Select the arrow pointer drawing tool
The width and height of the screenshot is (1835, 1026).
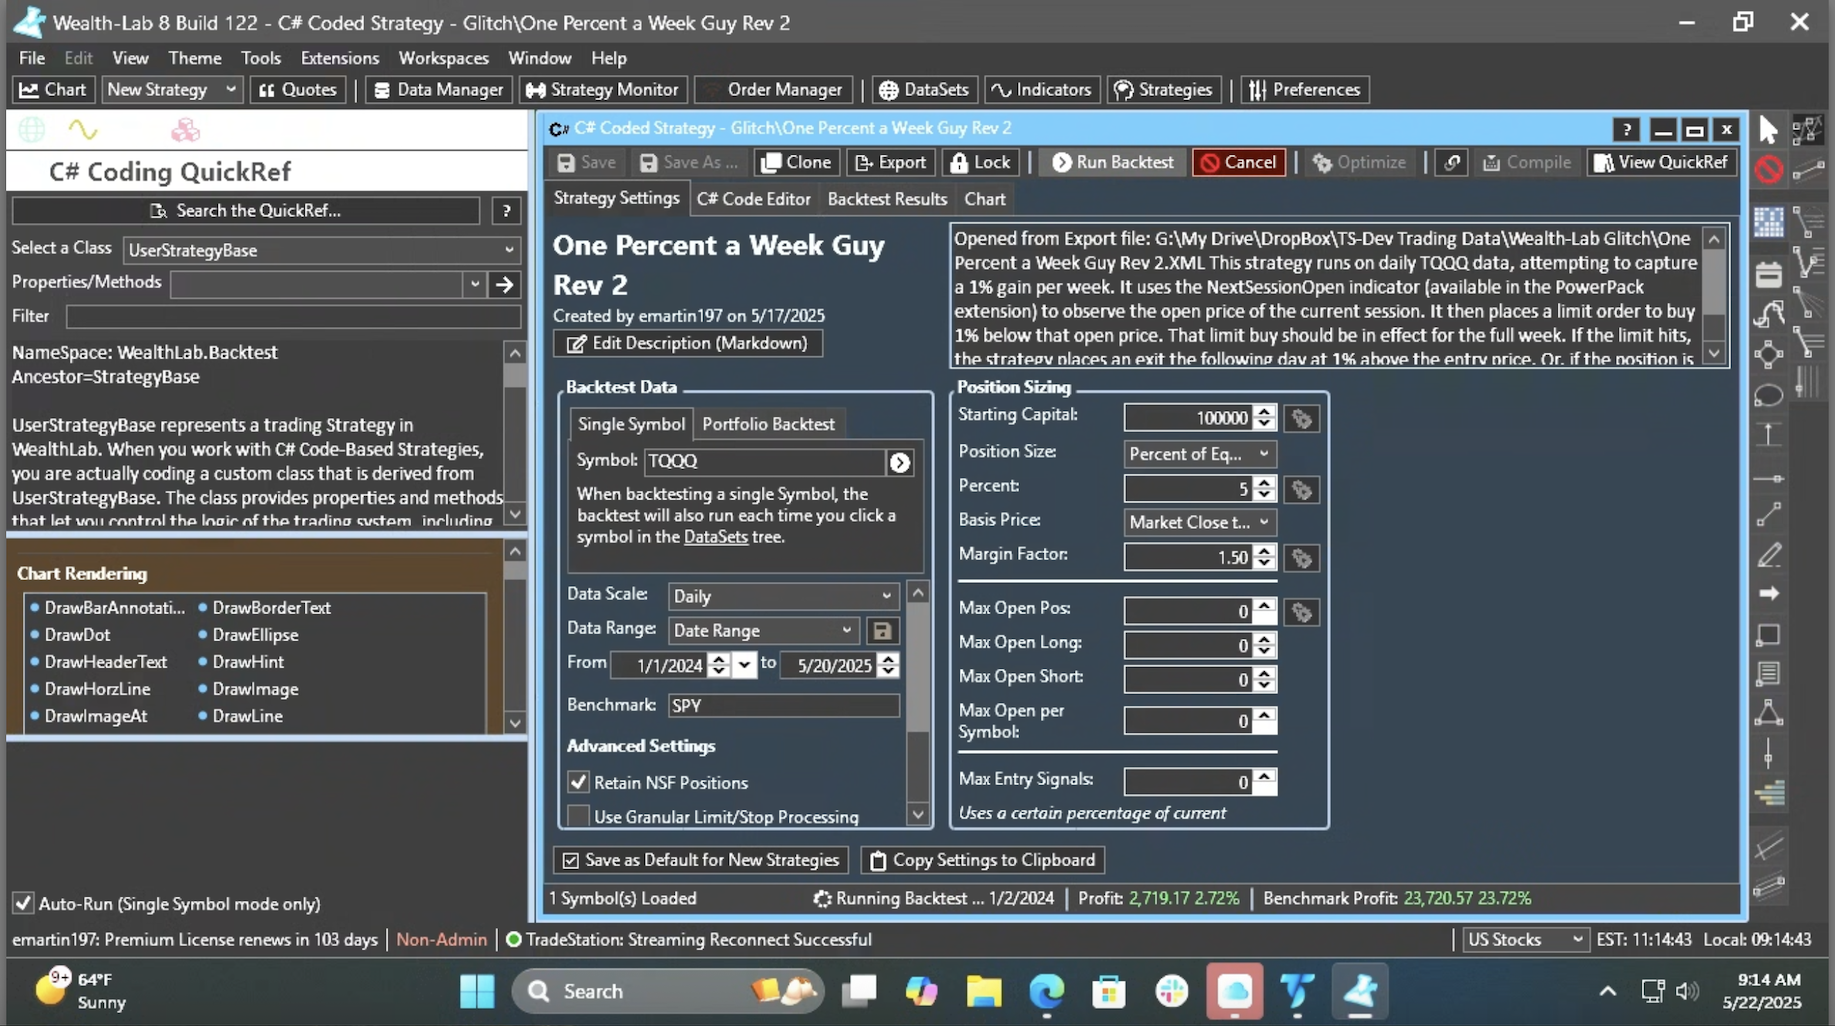click(x=1768, y=129)
